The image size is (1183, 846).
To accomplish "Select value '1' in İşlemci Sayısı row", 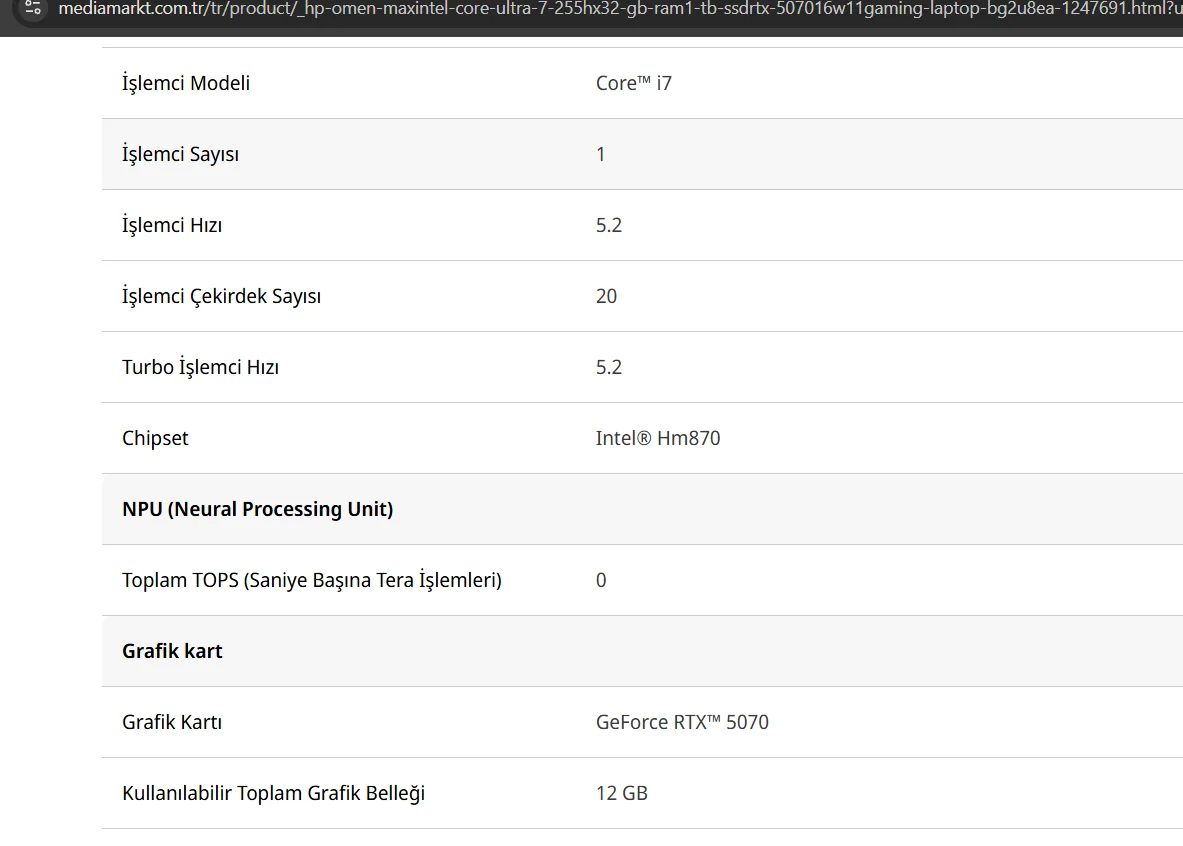I will (x=601, y=154).
